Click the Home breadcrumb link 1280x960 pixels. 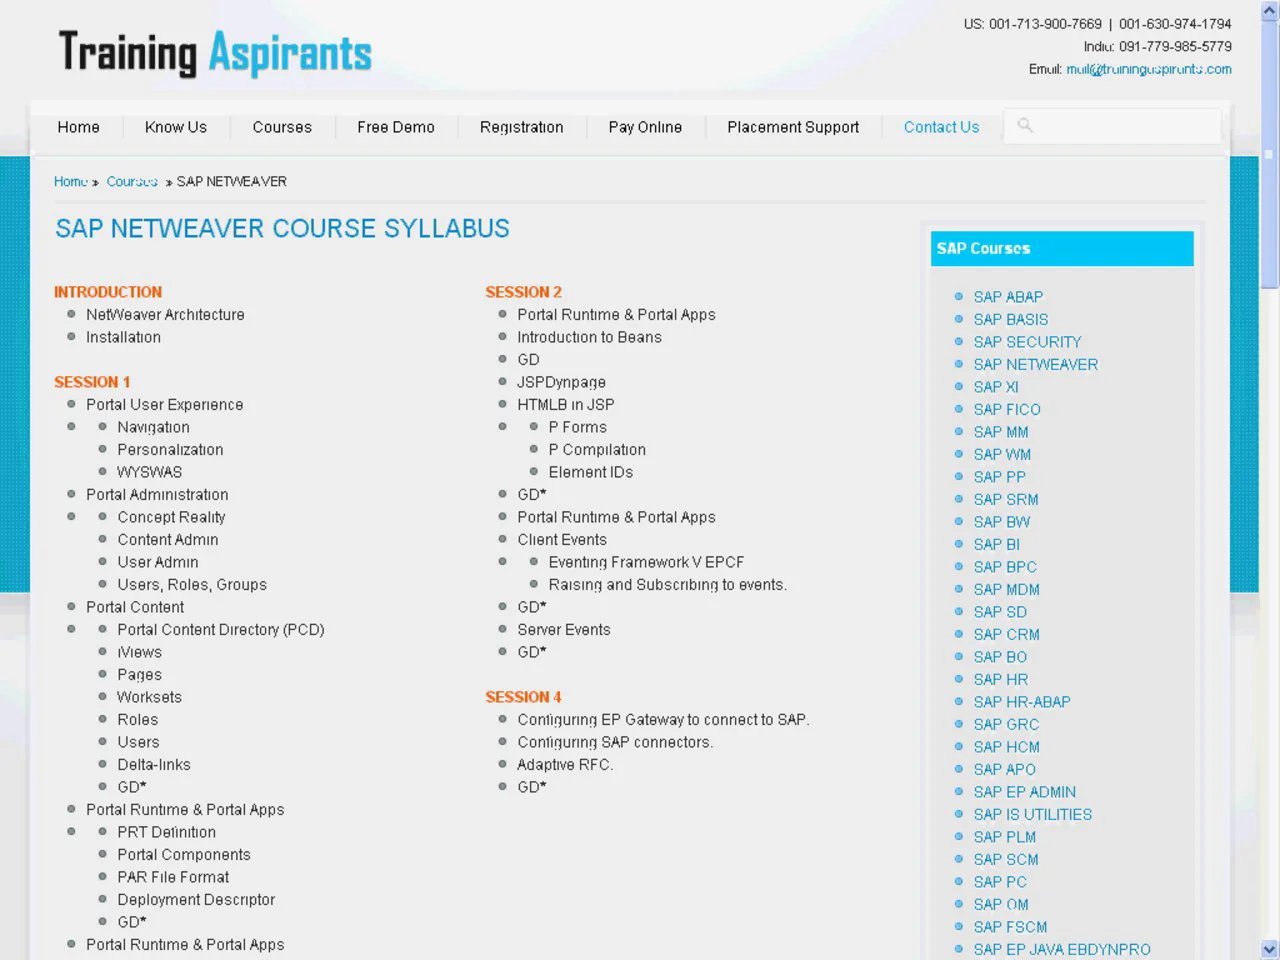click(71, 181)
